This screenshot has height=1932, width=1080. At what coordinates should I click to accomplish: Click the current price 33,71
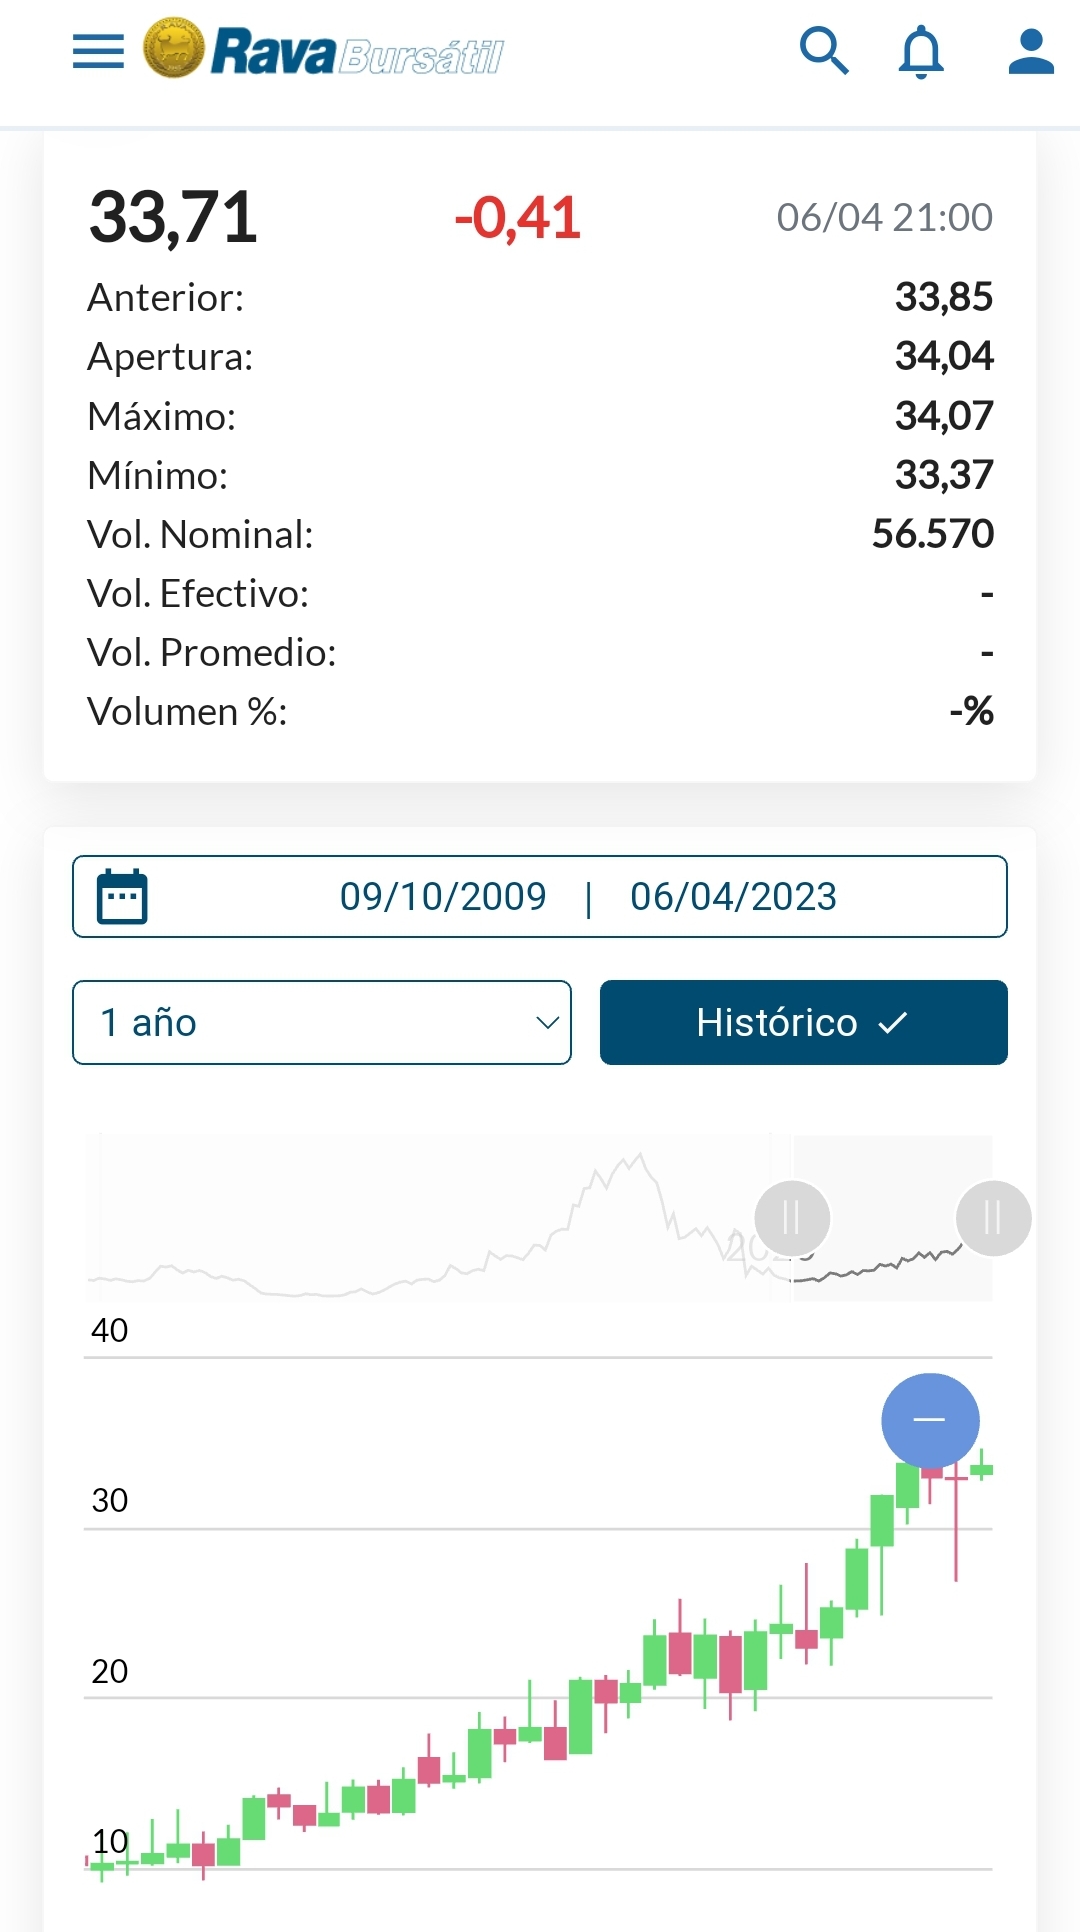click(173, 217)
